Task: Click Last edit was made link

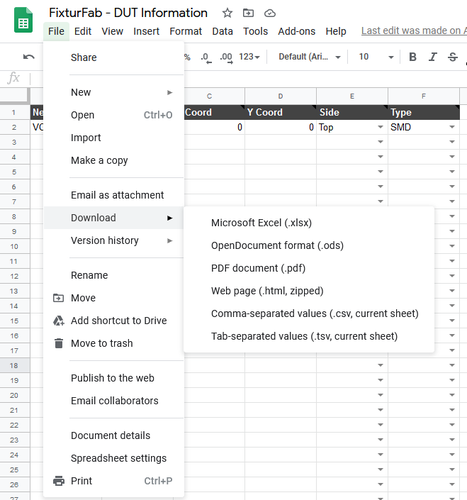Action: tap(414, 31)
